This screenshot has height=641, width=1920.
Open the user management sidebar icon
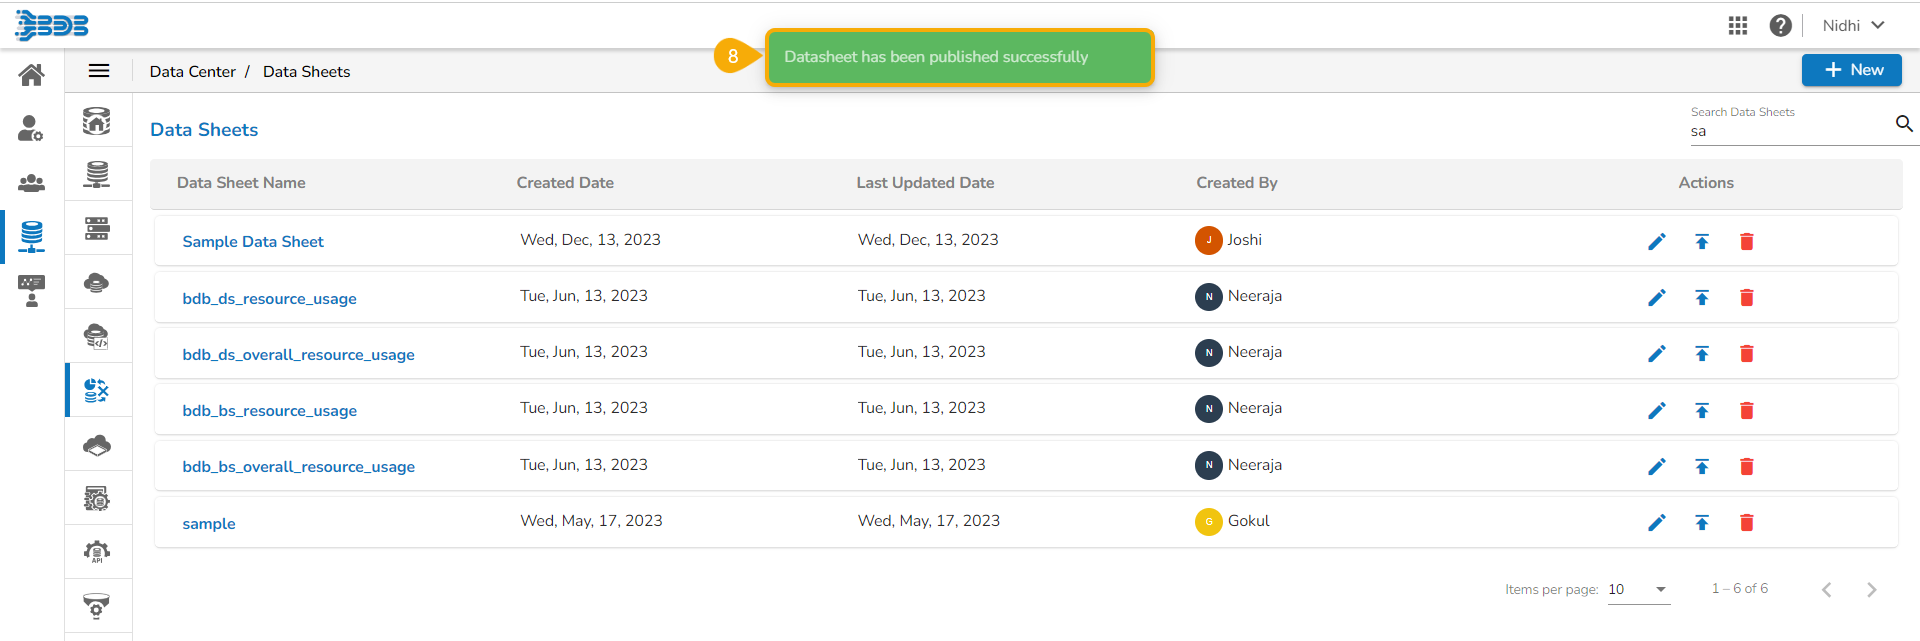(x=31, y=128)
